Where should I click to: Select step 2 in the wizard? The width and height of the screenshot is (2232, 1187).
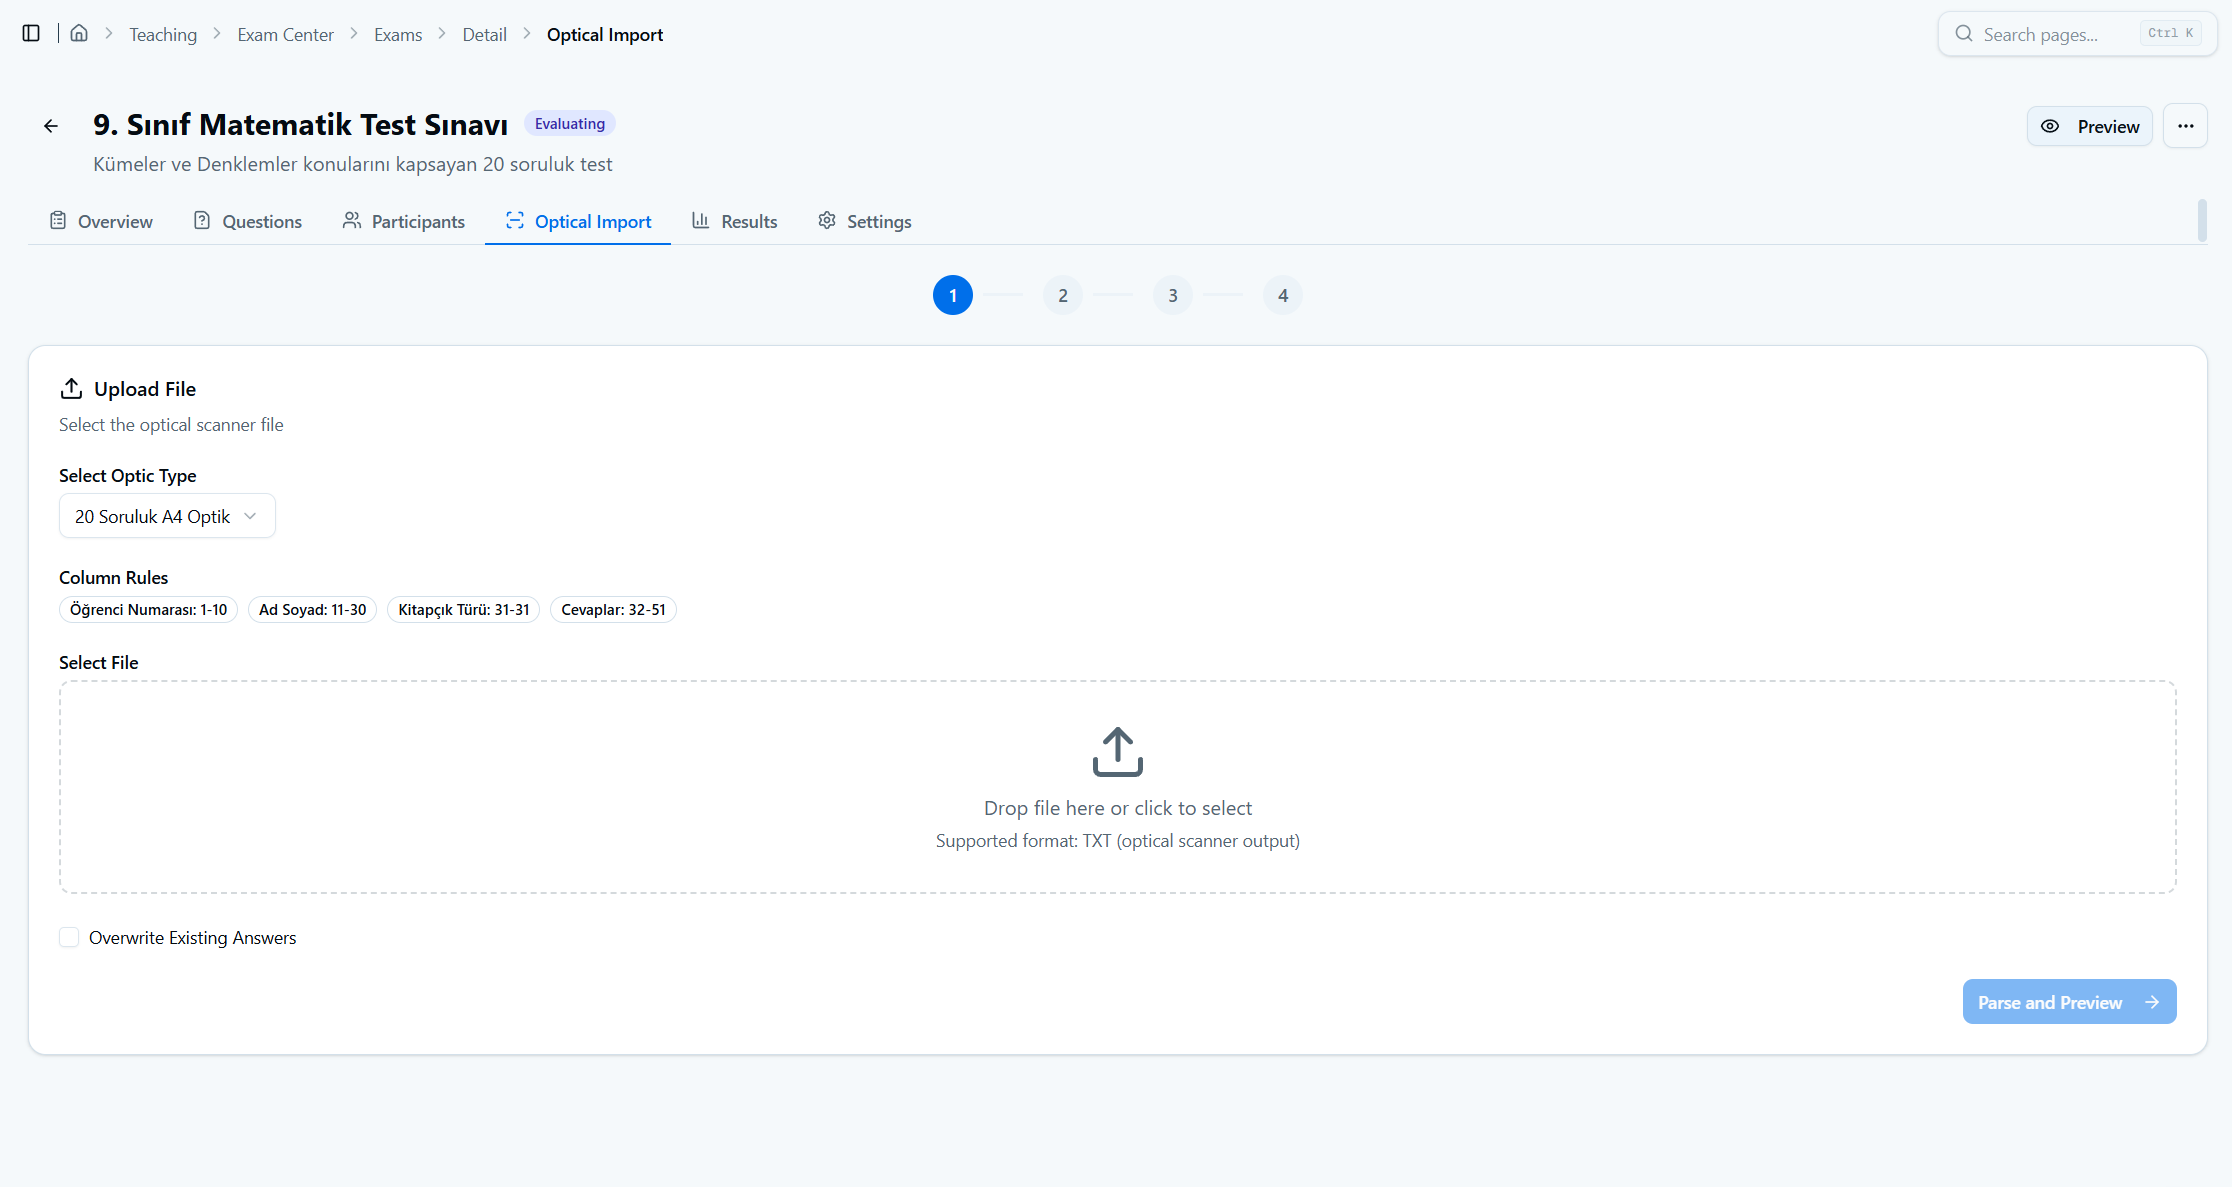(1062, 295)
